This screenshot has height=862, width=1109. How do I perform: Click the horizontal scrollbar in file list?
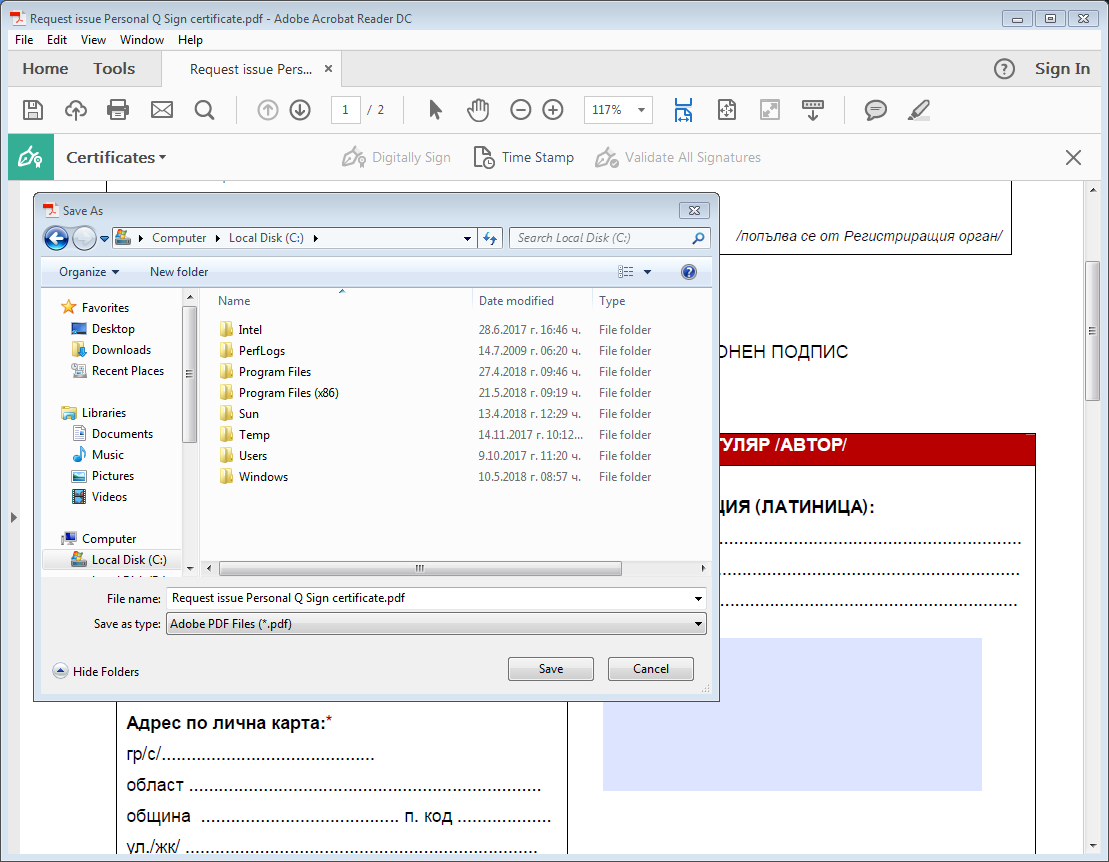pos(420,569)
